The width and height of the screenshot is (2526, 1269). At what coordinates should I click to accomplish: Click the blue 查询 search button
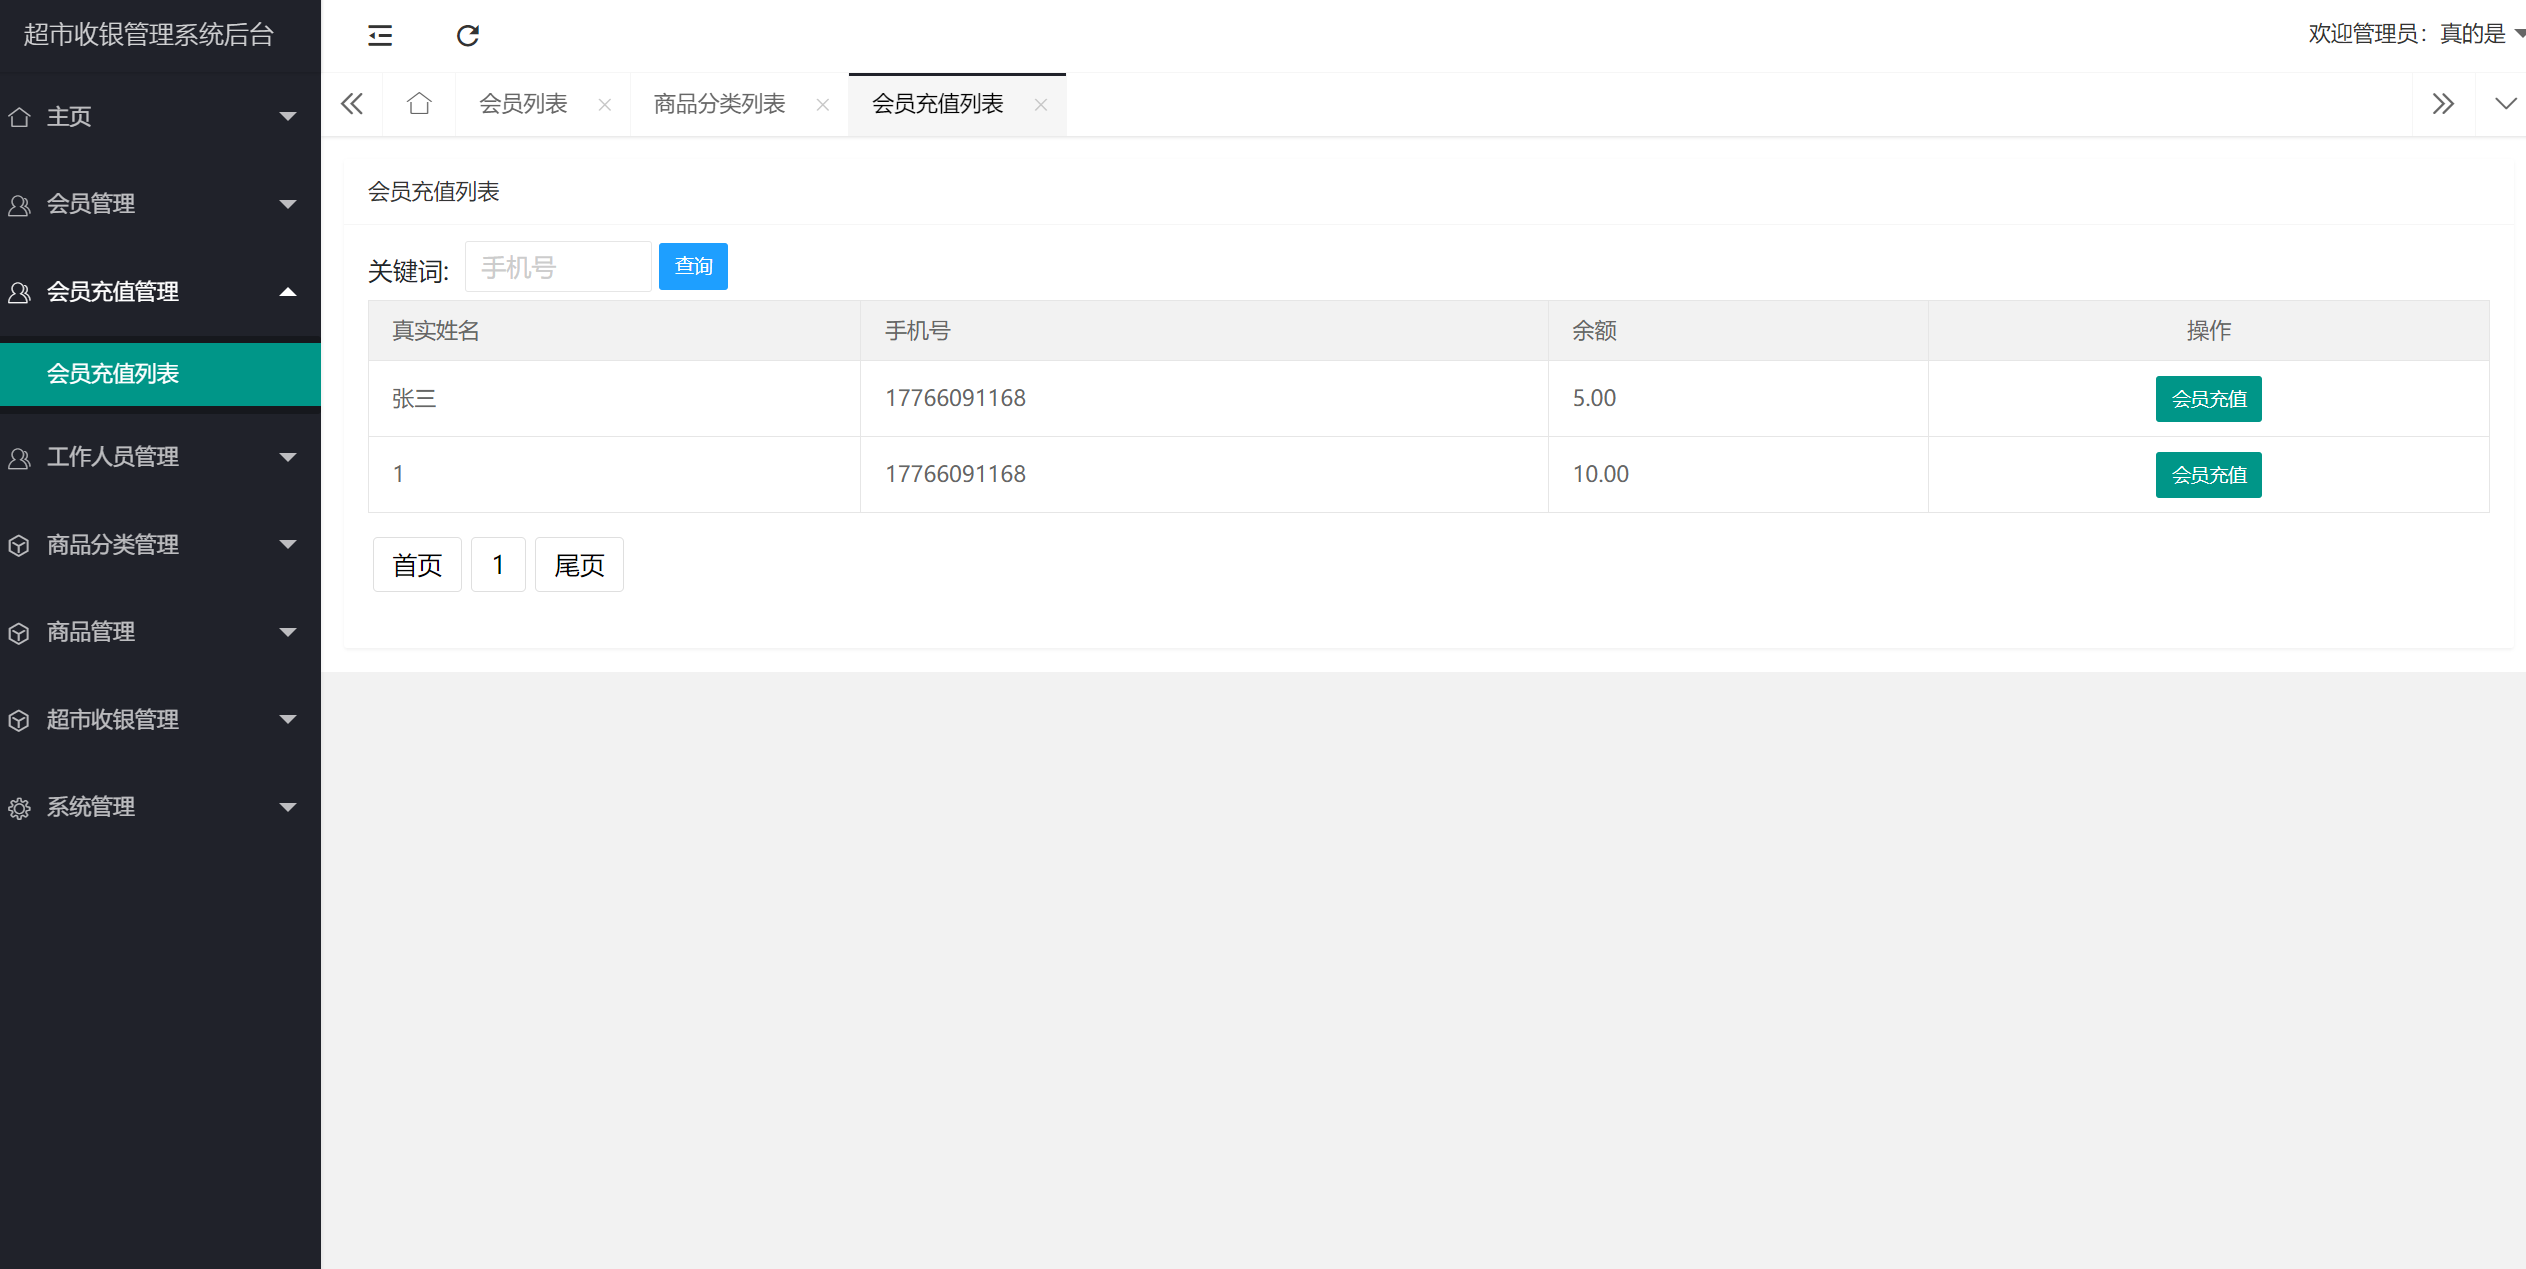[x=693, y=266]
